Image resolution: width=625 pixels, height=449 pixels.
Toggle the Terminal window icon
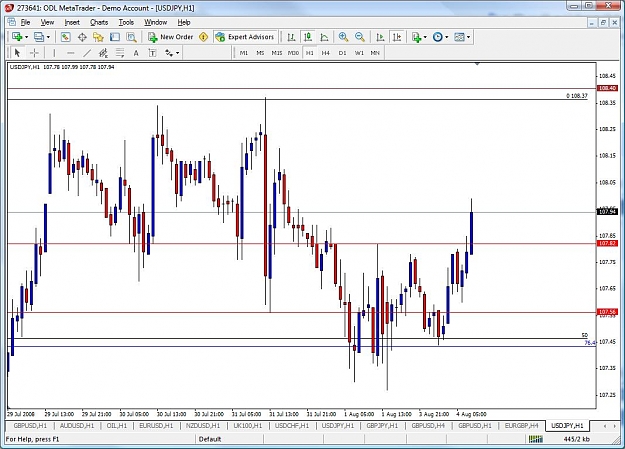(115, 37)
